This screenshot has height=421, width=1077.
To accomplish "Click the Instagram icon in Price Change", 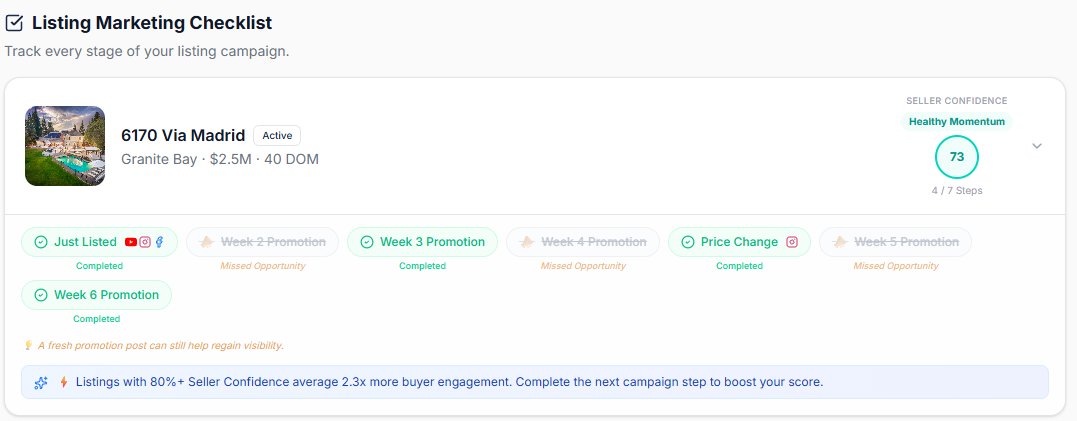I will (x=792, y=242).
